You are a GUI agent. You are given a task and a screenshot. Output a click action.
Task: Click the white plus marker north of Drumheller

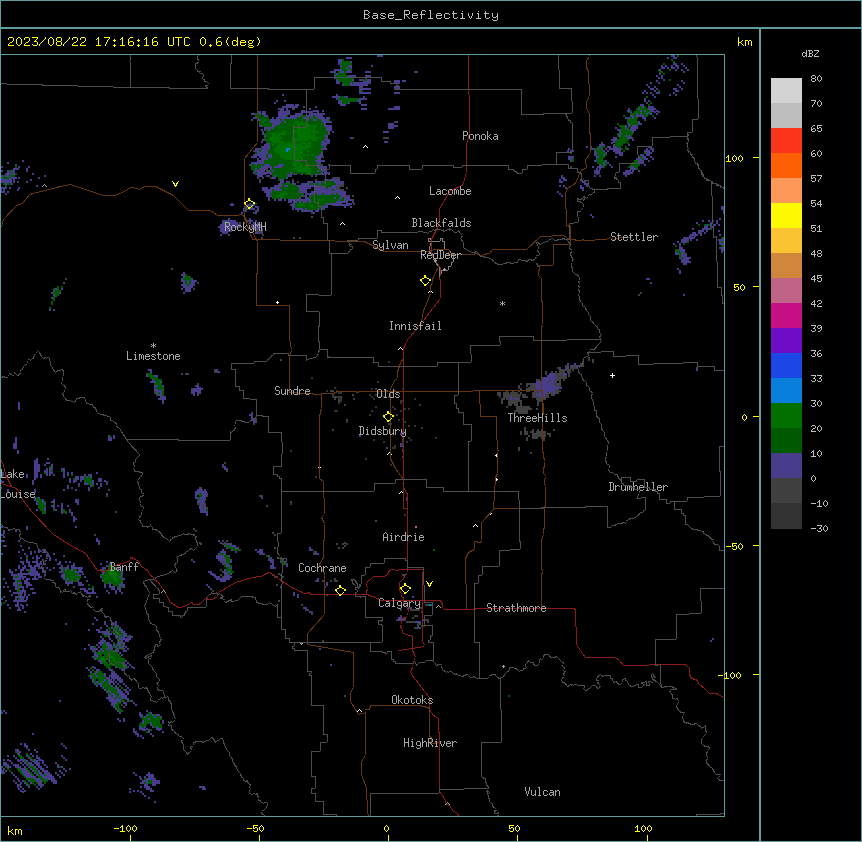pos(612,375)
